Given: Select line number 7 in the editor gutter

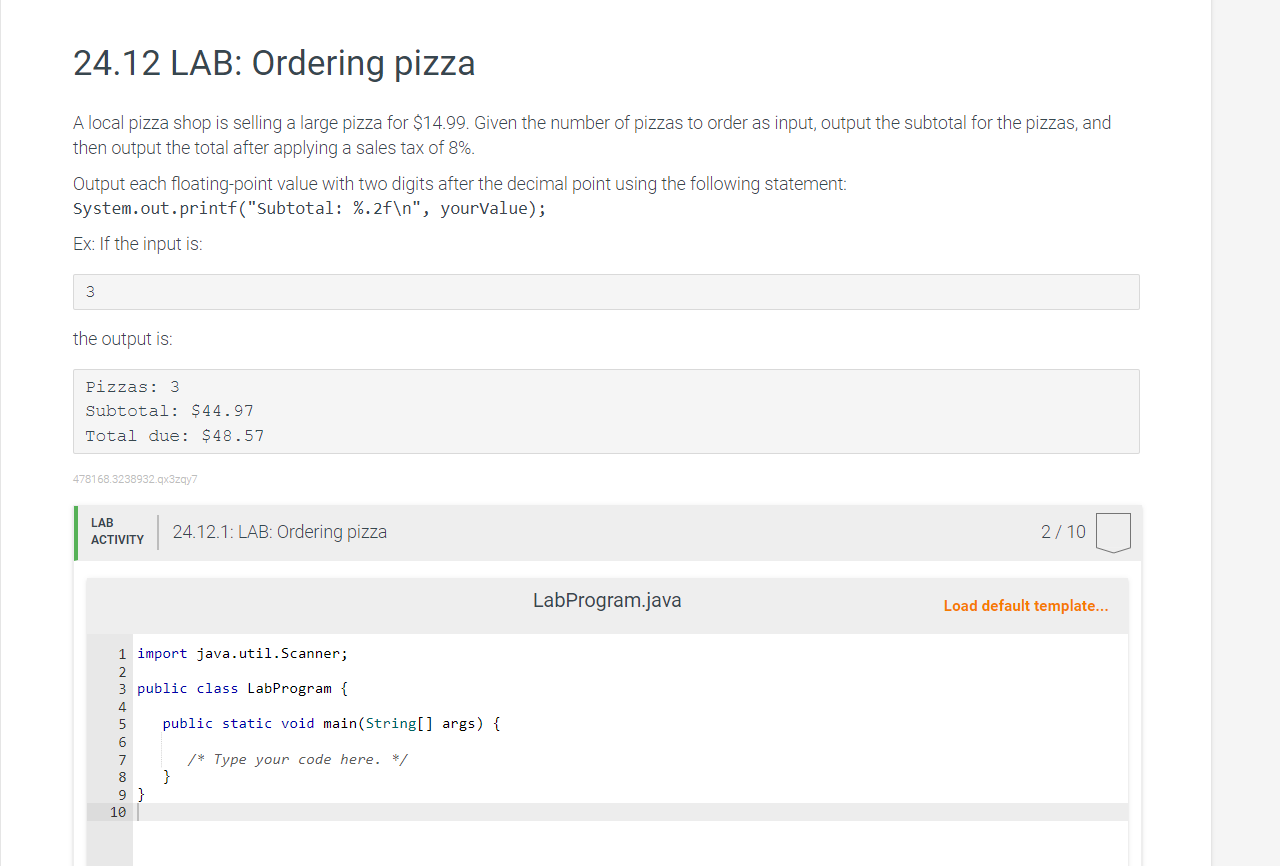Looking at the screenshot, I should pyautogui.click(x=122, y=760).
